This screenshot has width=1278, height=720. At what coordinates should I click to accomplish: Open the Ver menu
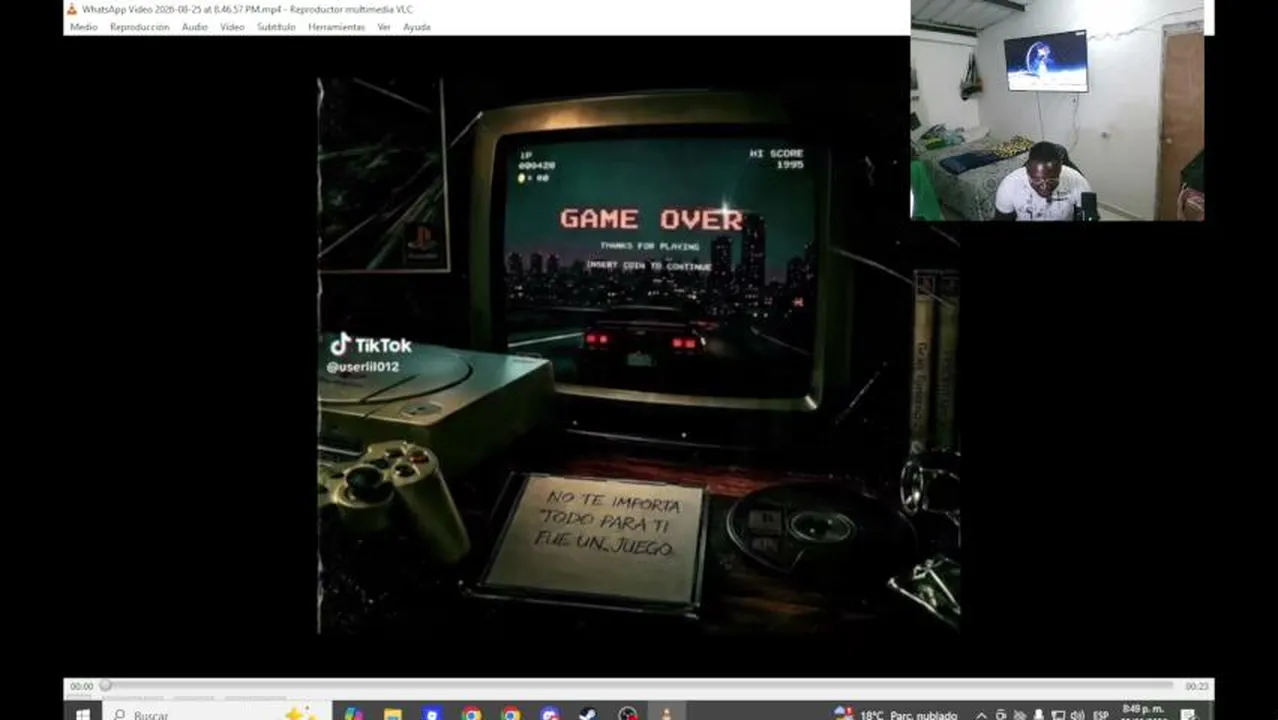(384, 27)
